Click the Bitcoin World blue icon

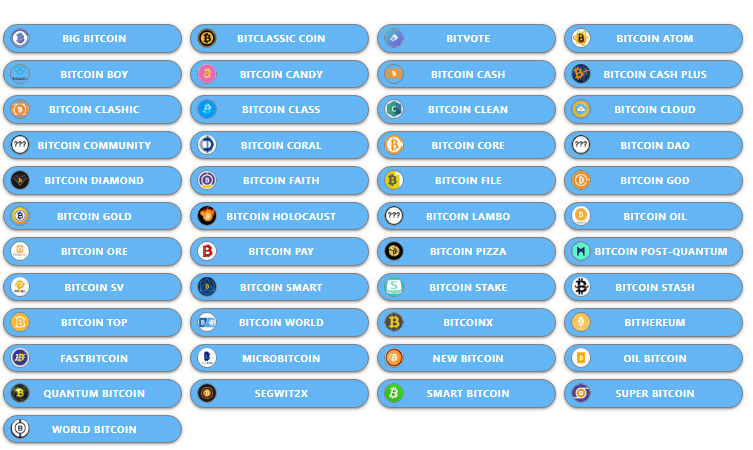tap(207, 322)
